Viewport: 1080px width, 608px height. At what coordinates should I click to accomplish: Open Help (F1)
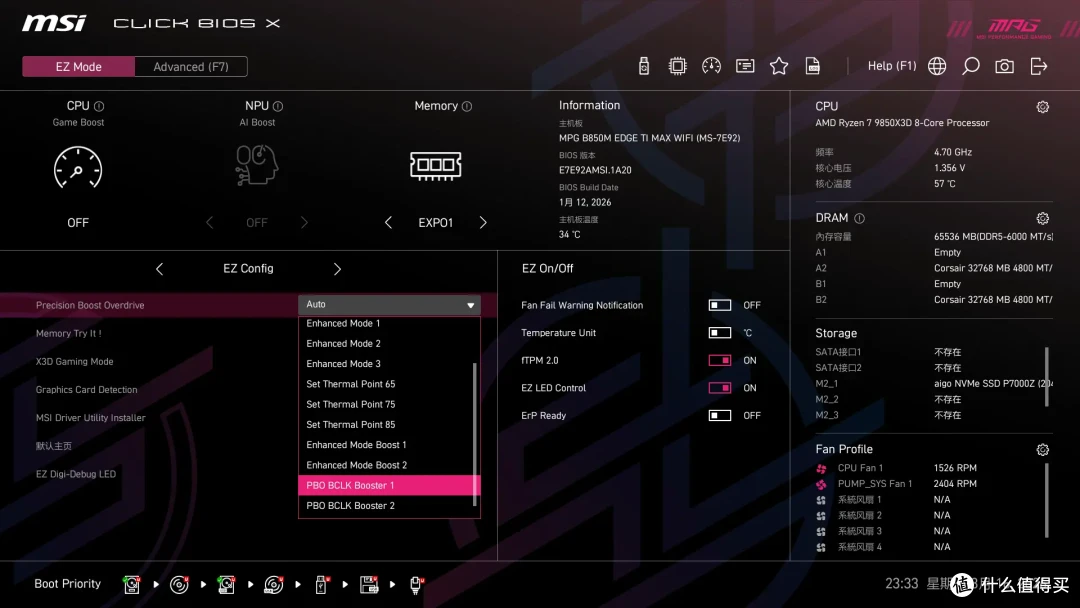pos(892,66)
